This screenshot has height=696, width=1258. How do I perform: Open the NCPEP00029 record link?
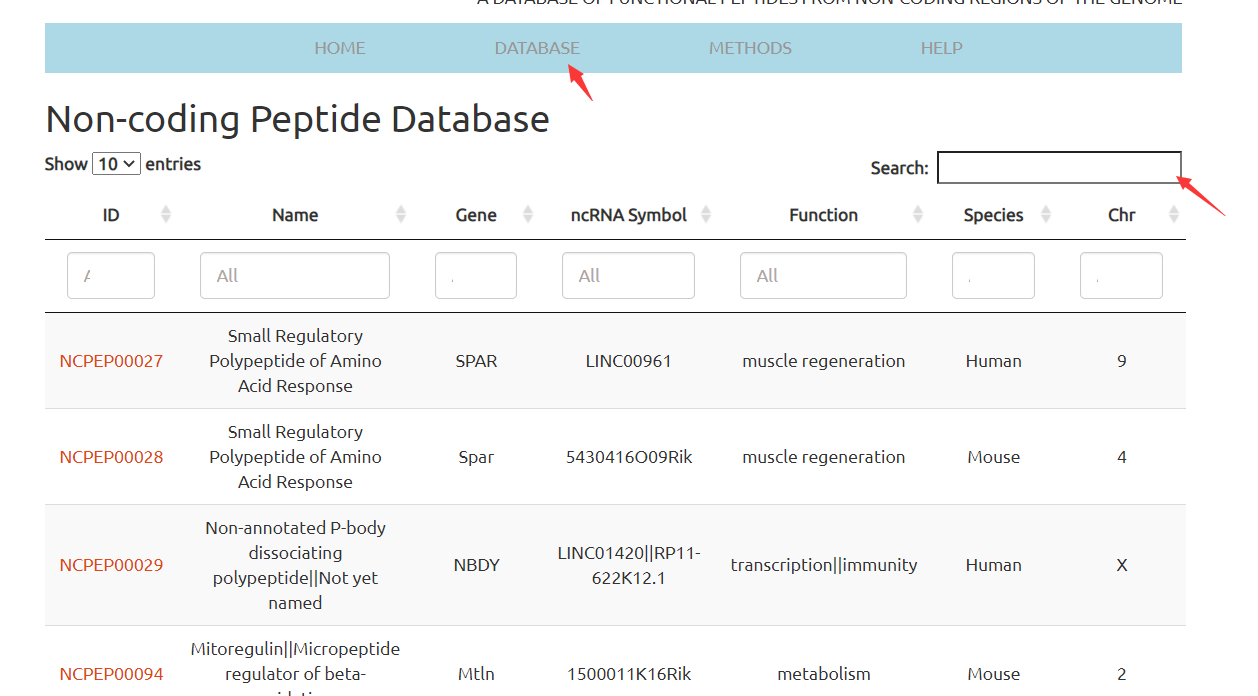point(111,565)
